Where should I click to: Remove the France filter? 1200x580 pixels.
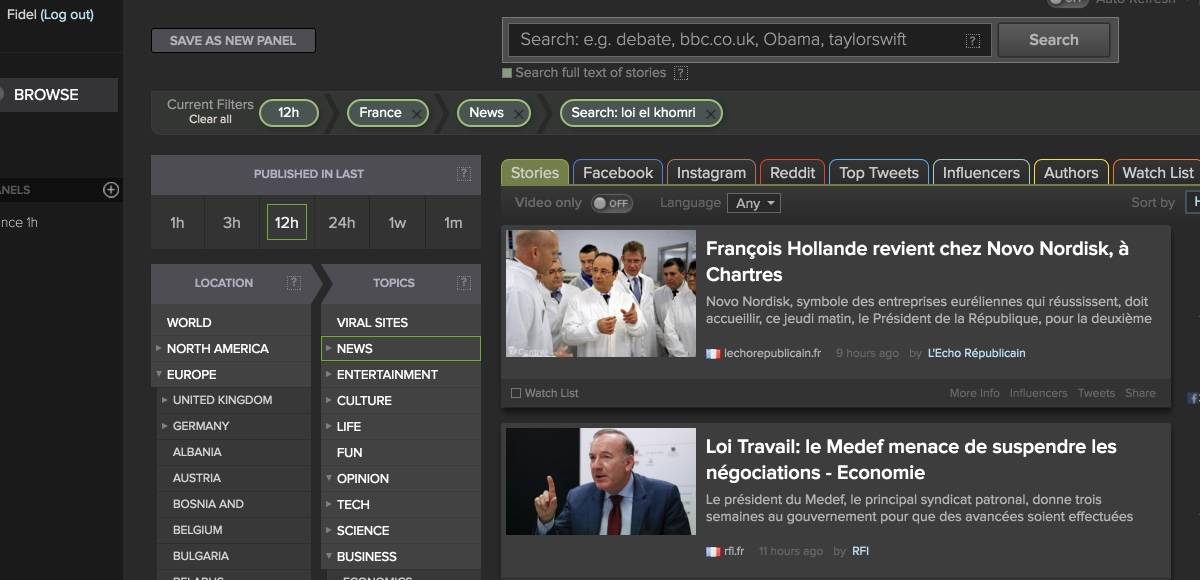click(x=416, y=114)
